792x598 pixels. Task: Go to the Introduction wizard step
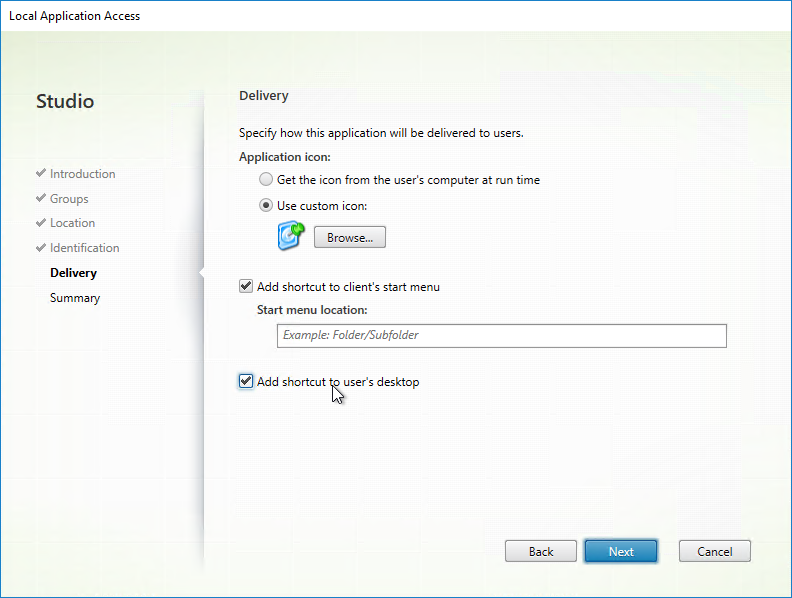pos(82,174)
